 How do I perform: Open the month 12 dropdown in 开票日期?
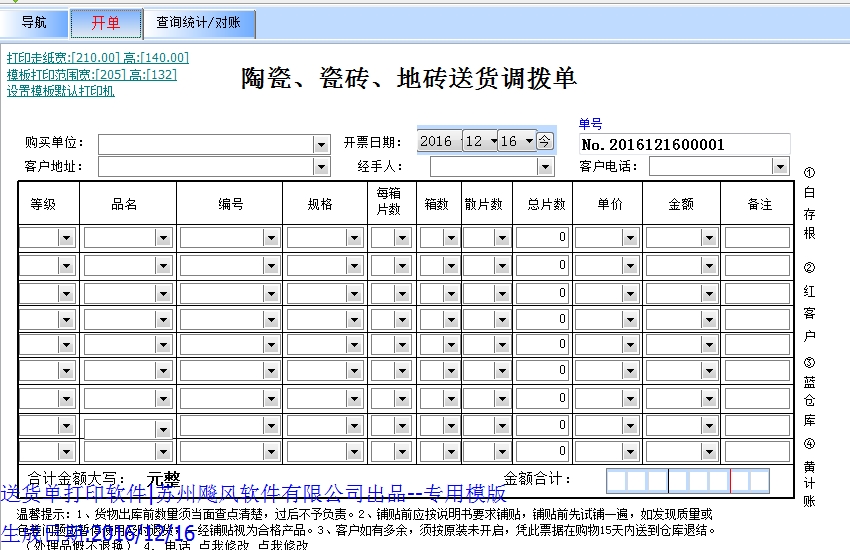[480, 141]
